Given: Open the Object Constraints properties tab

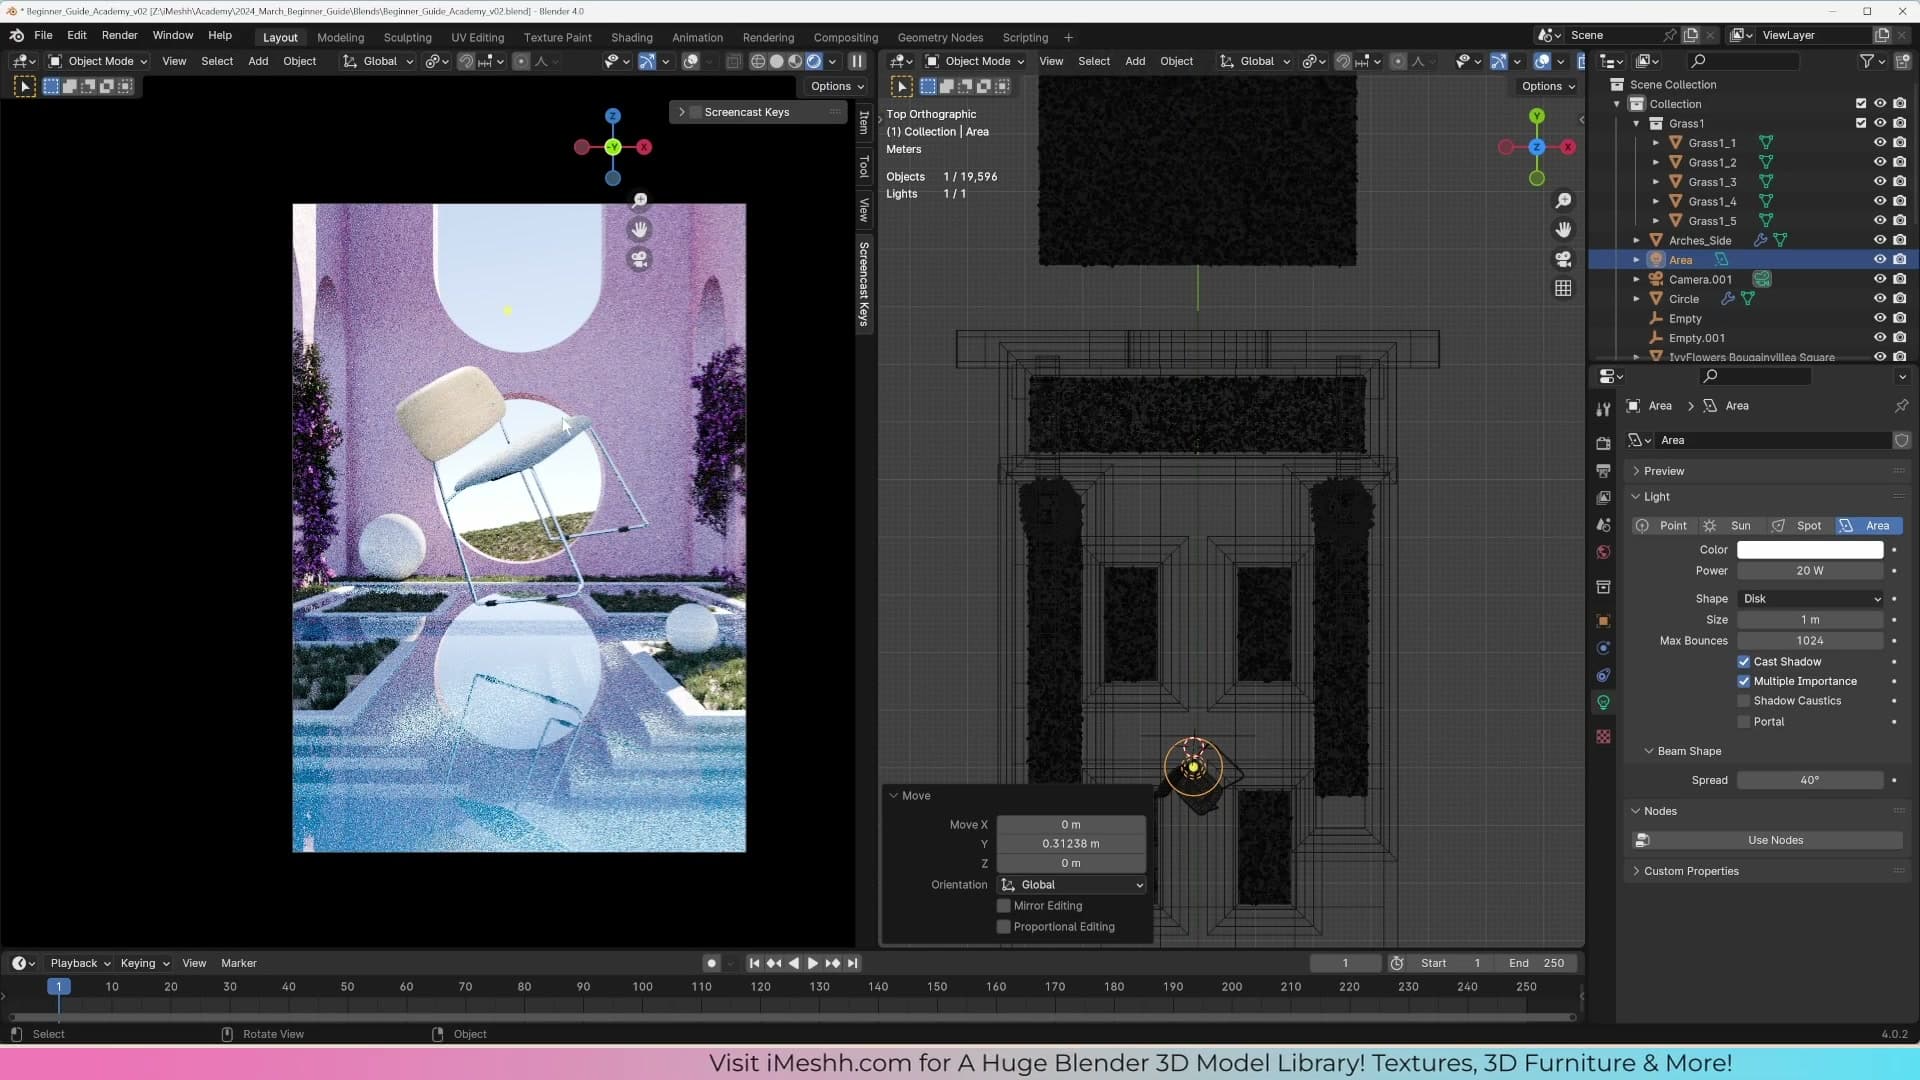Looking at the screenshot, I should [x=1603, y=675].
